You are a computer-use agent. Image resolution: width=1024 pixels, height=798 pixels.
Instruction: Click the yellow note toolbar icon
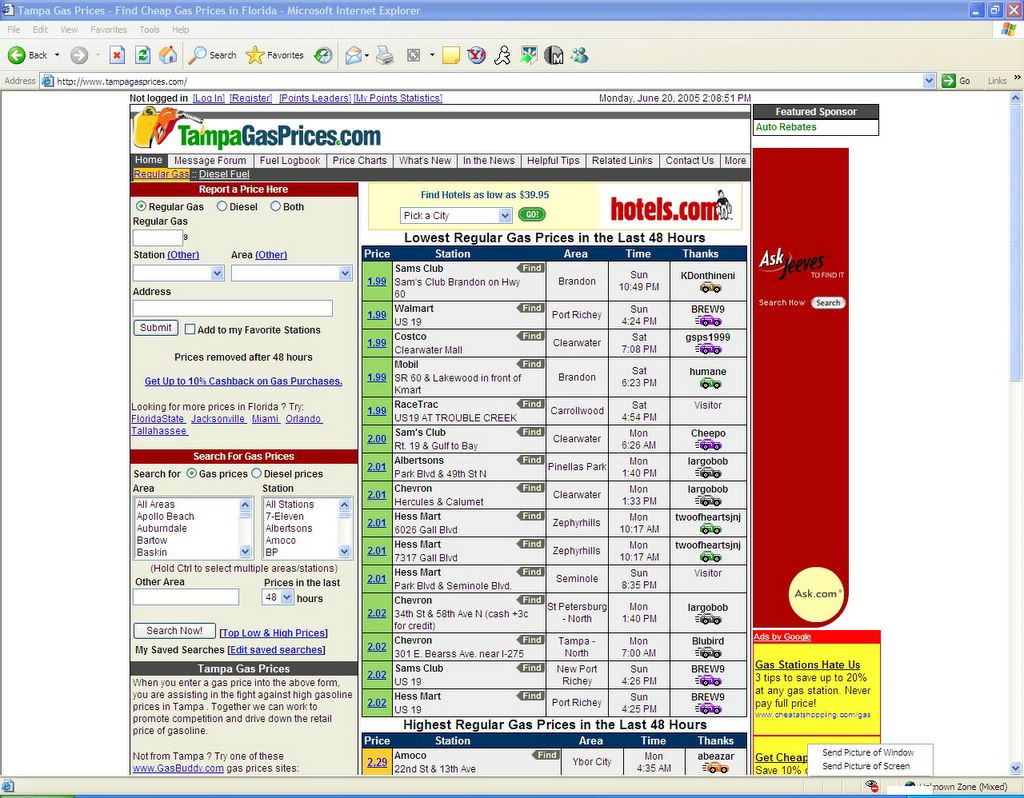click(x=451, y=56)
